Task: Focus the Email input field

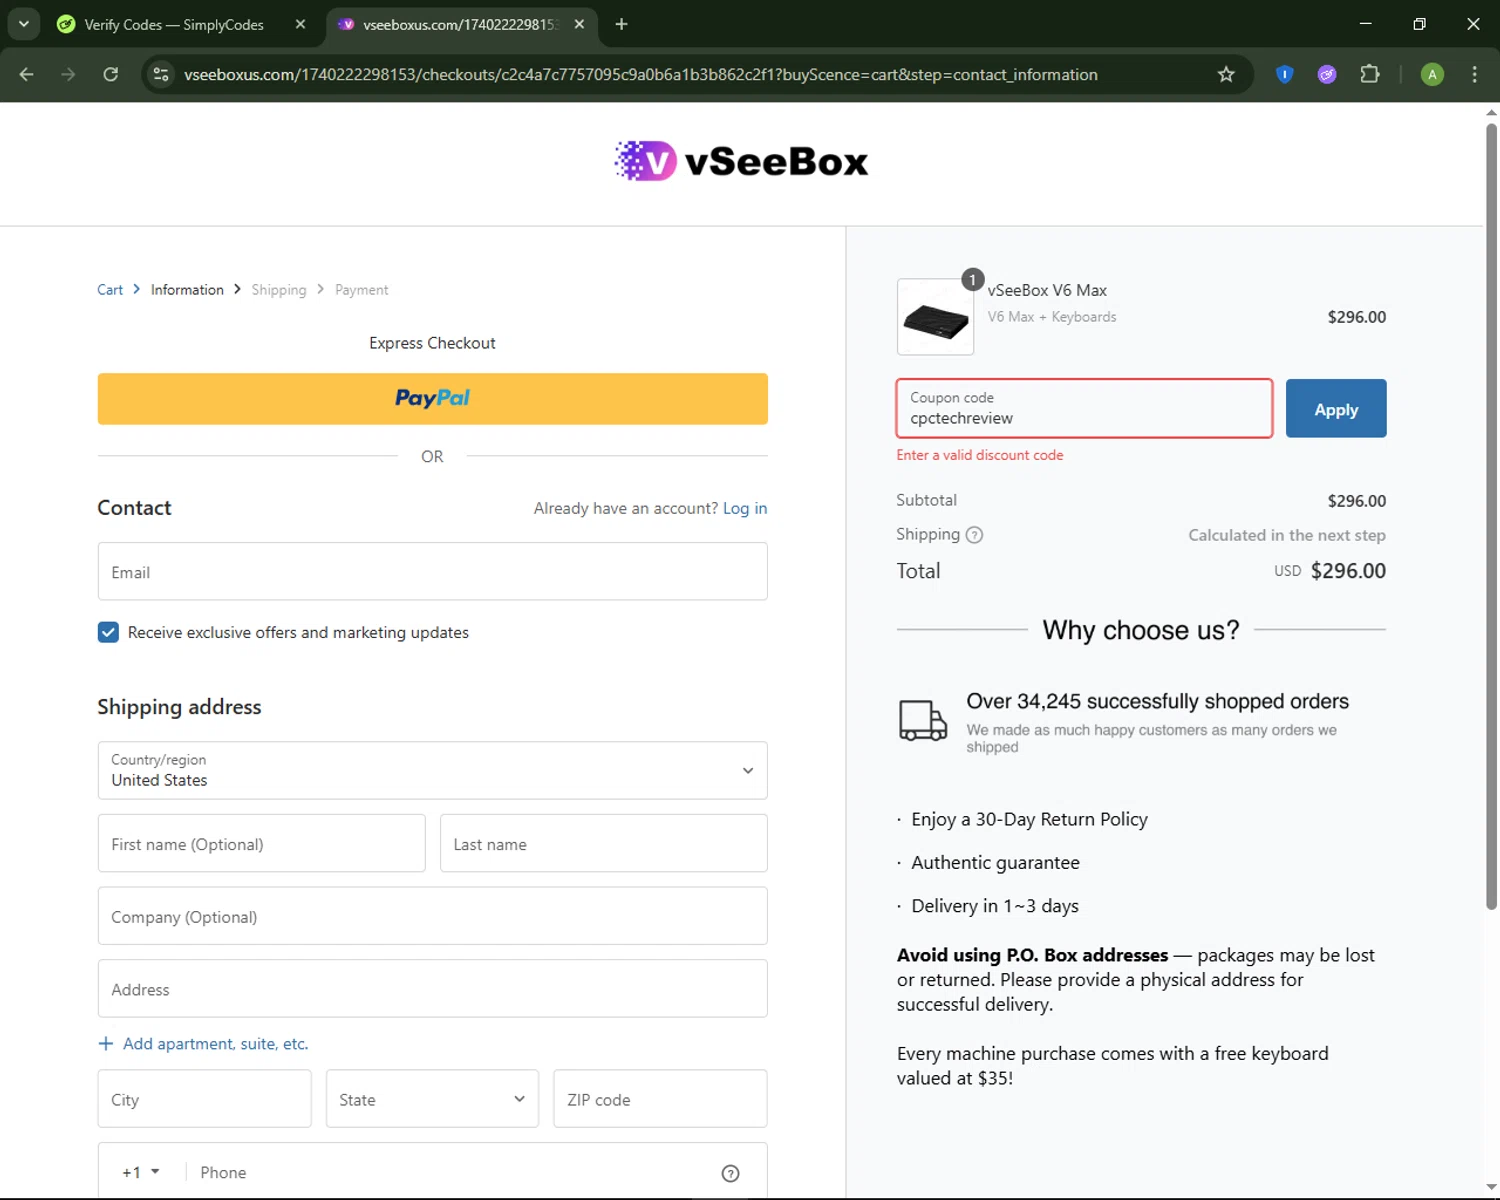Action: (432, 572)
